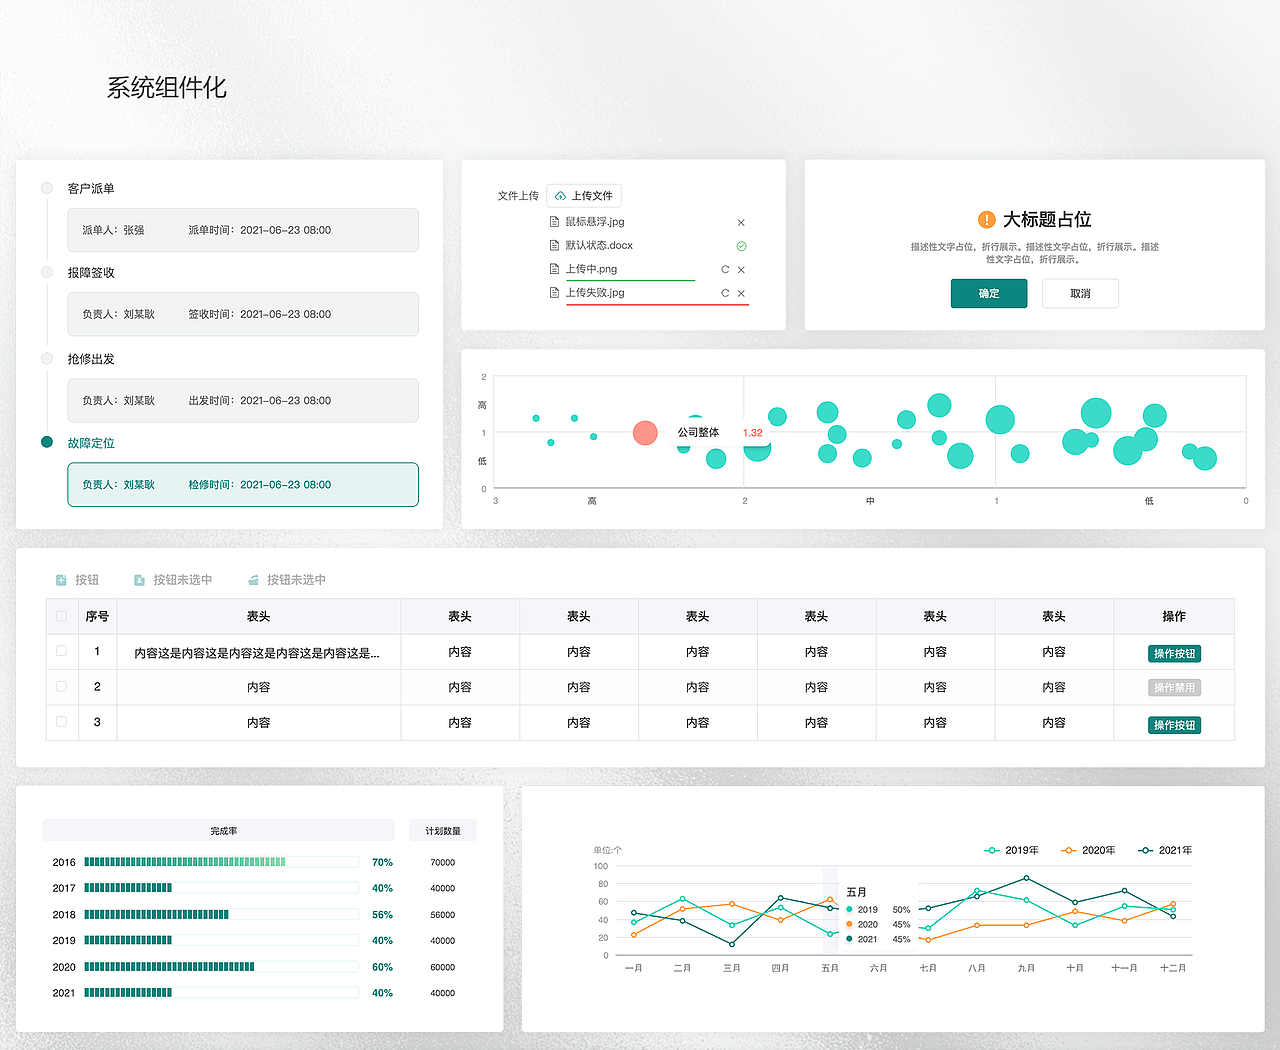
Task: Click the active 故障定位 timeline step dot
Action: click(47, 442)
